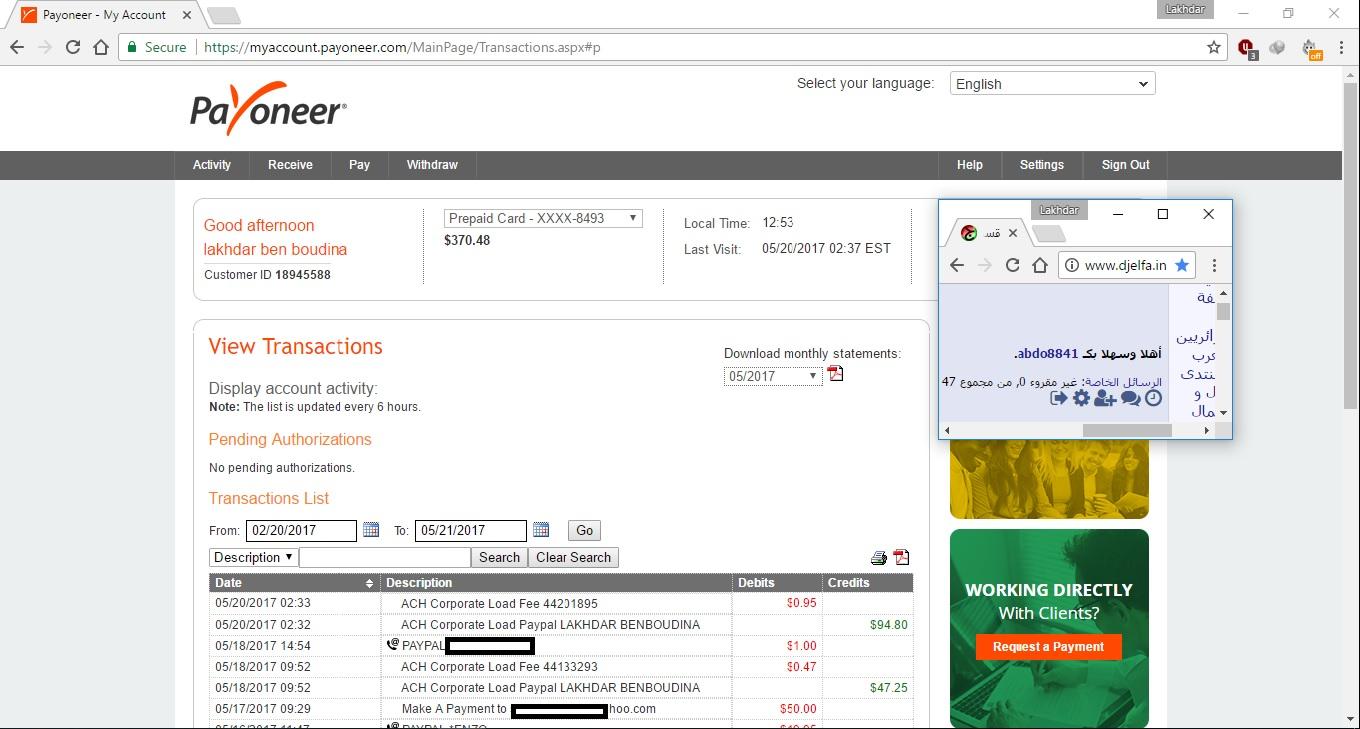Open the From date calendar picker
1360x729 pixels.
(x=371, y=529)
